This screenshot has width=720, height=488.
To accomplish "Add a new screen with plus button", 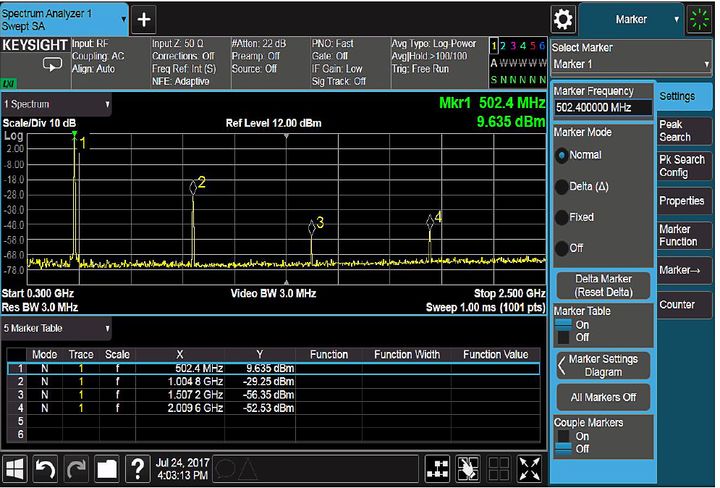I will tap(144, 19).
